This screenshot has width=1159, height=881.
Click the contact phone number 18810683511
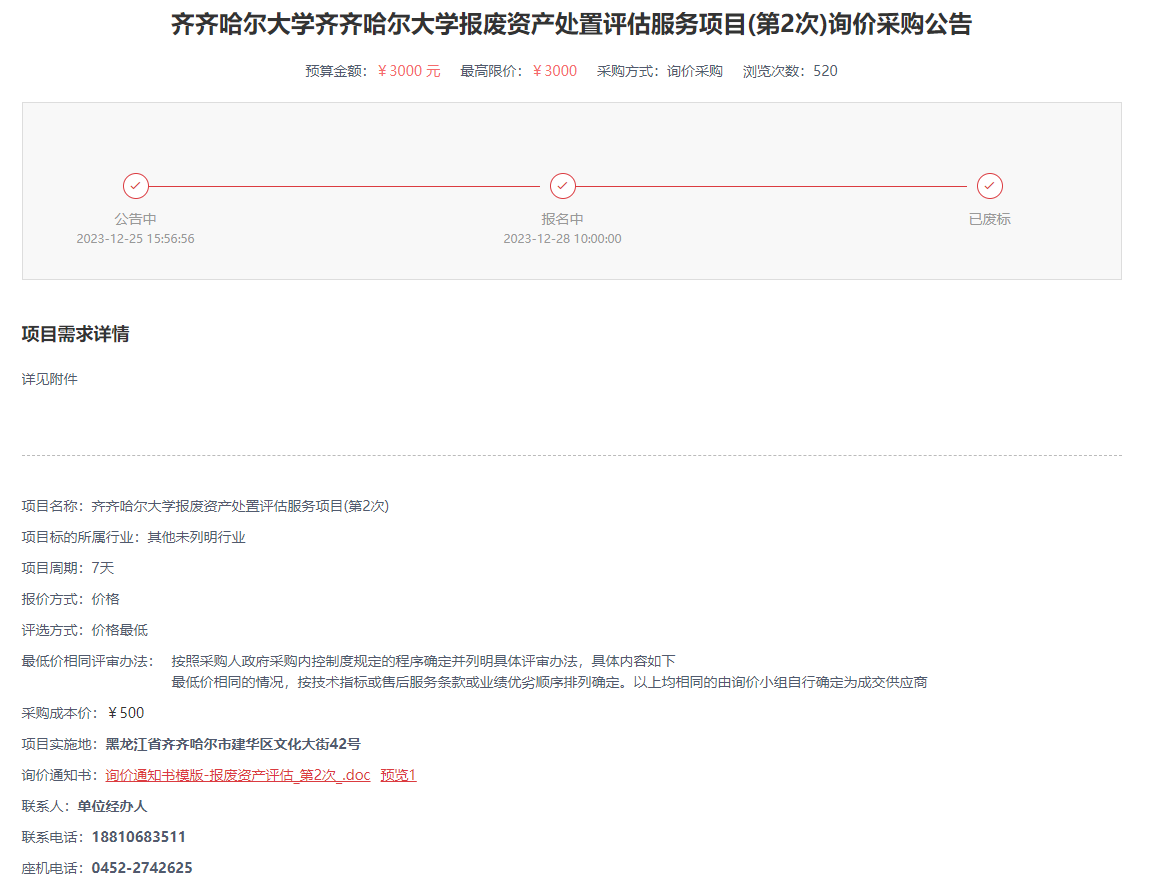(x=138, y=837)
